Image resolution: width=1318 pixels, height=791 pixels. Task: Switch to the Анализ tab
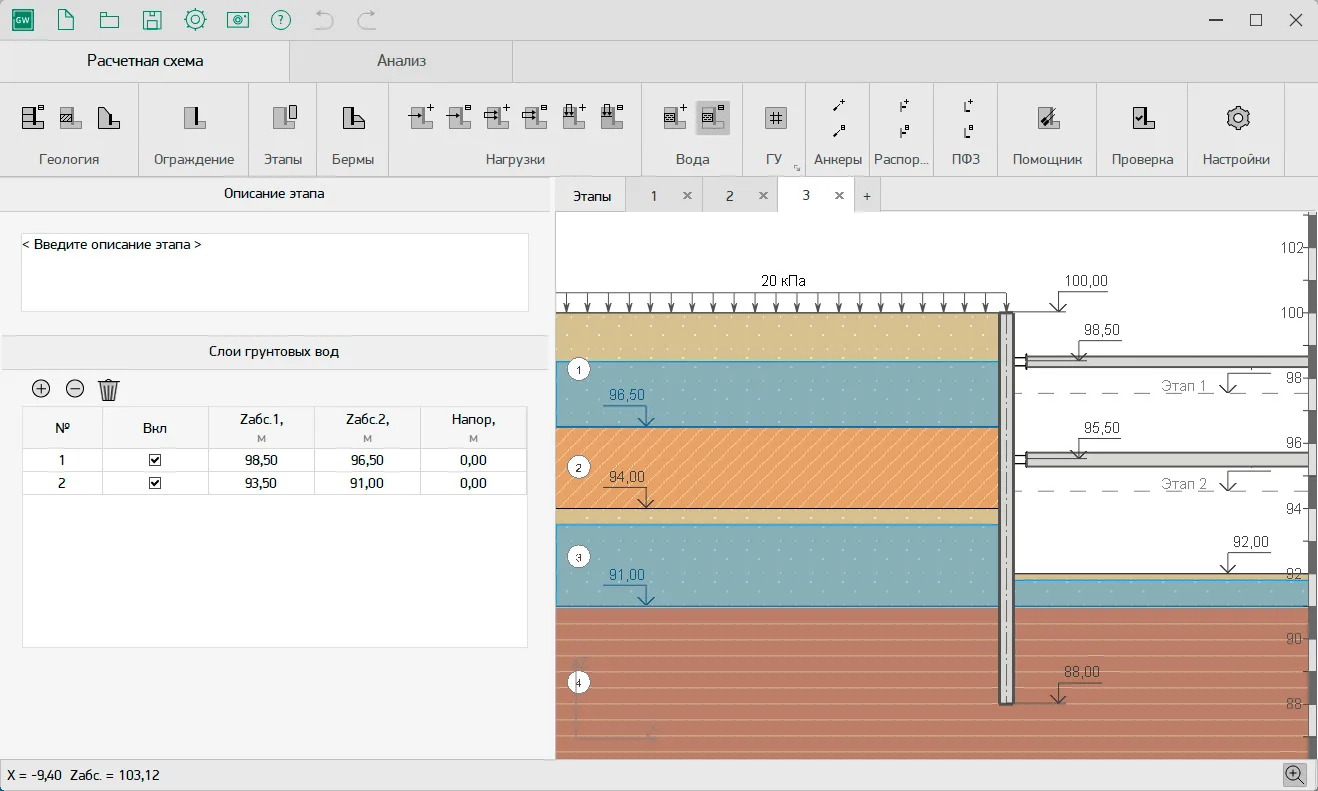coord(401,61)
